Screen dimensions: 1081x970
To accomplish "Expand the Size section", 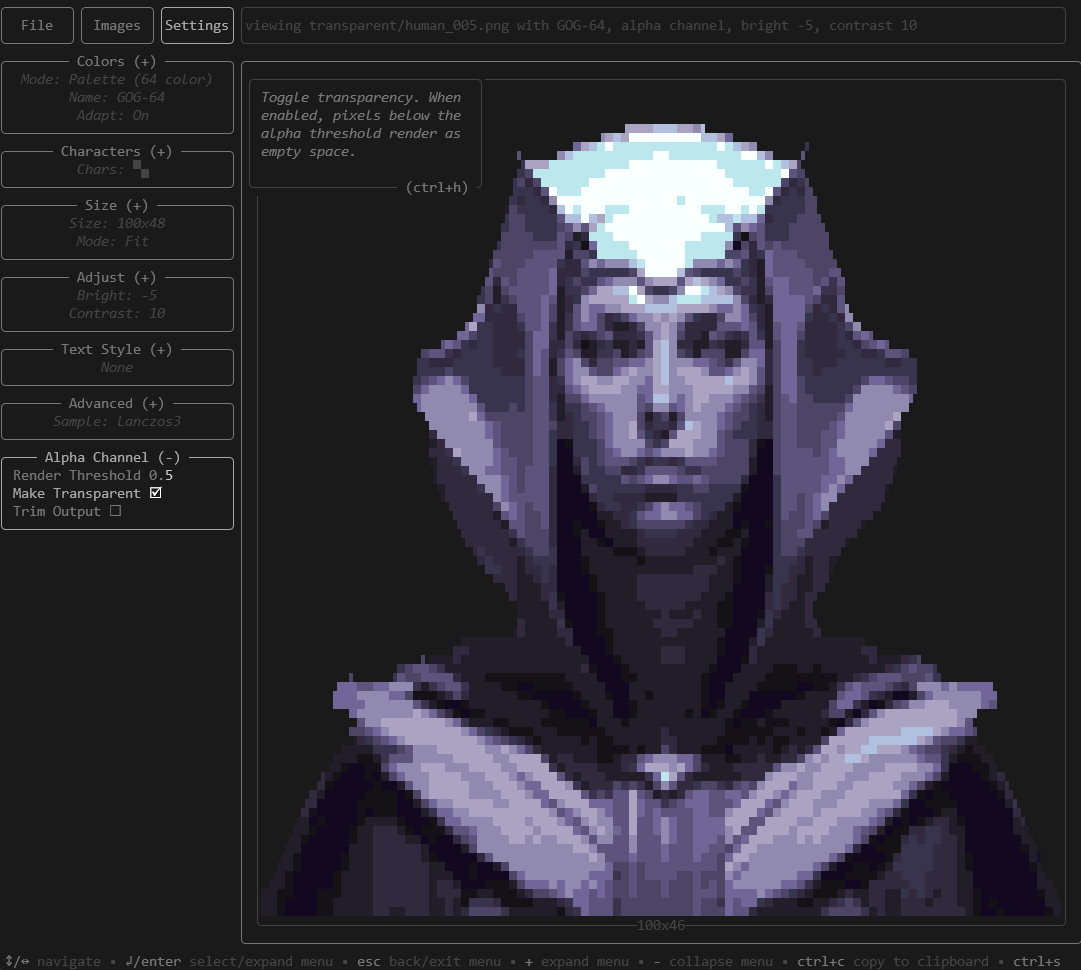I will tap(116, 205).
